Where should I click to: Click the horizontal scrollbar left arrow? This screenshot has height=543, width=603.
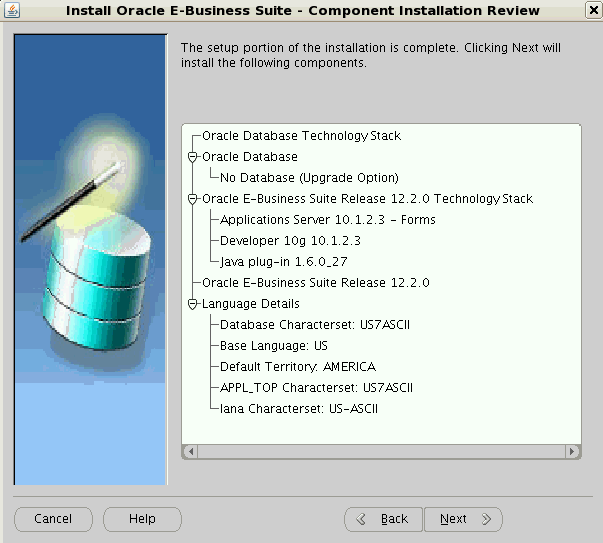click(191, 451)
